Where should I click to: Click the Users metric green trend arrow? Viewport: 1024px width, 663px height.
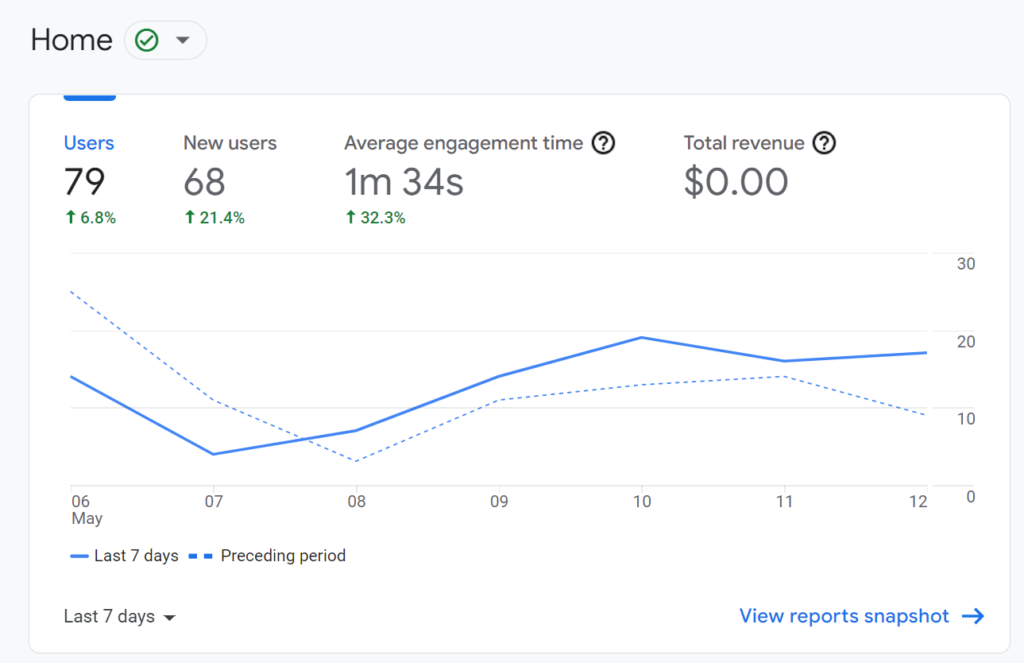pos(69,217)
